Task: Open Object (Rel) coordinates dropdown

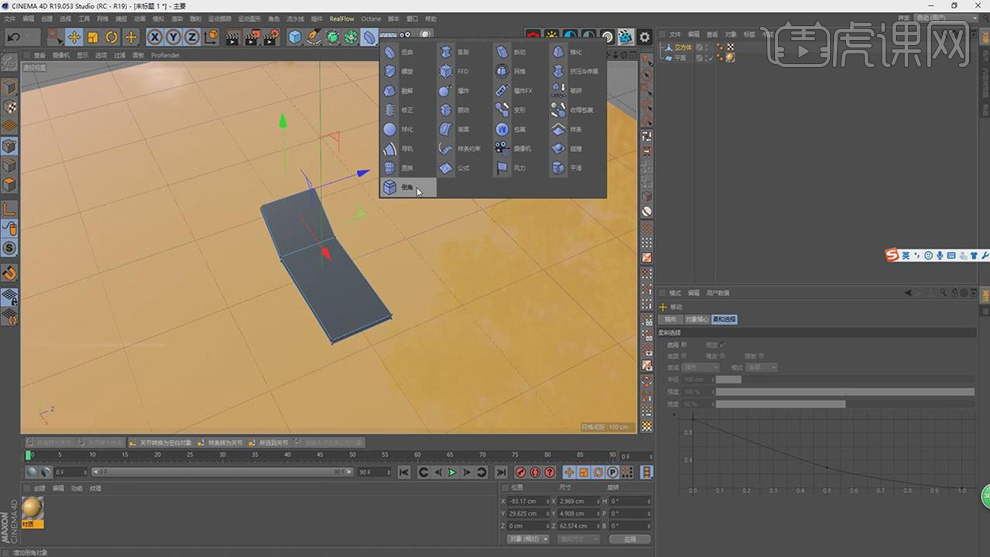Action: pyautogui.click(x=528, y=539)
